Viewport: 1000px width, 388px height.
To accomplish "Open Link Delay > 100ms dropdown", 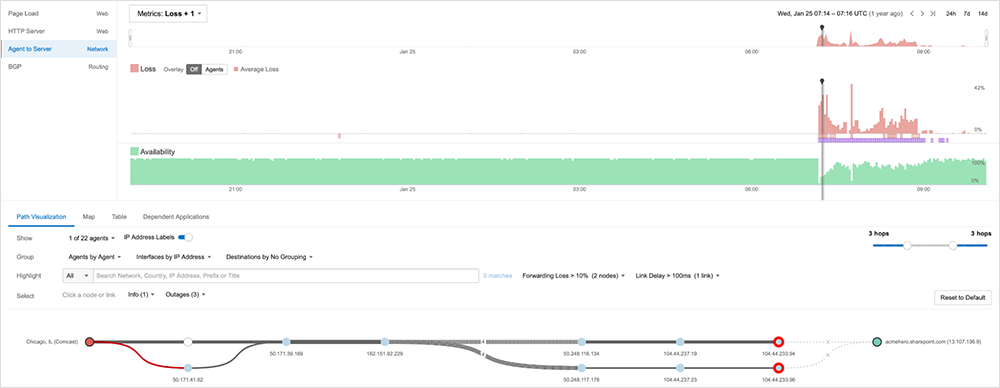I will (x=677, y=276).
